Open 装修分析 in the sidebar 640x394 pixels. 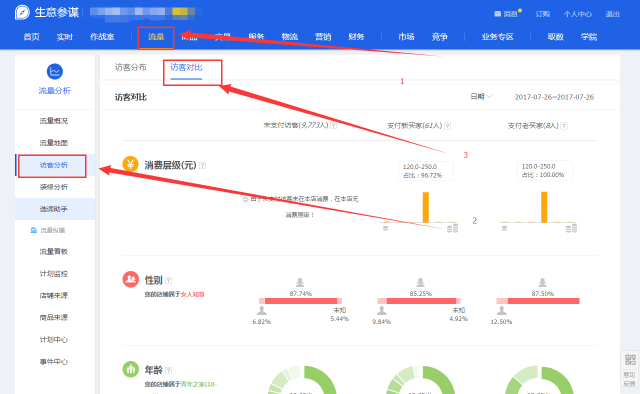click(54, 187)
